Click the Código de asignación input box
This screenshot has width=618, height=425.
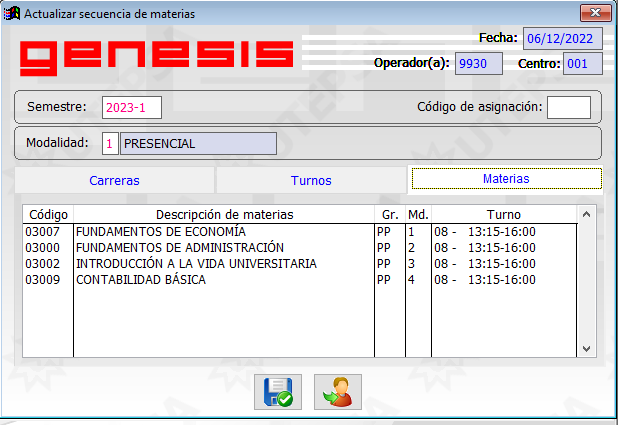pyautogui.click(x=569, y=107)
